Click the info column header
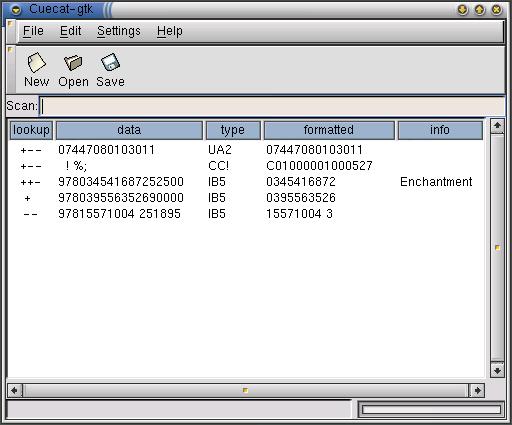This screenshot has height=425, width=512. pos(440,130)
